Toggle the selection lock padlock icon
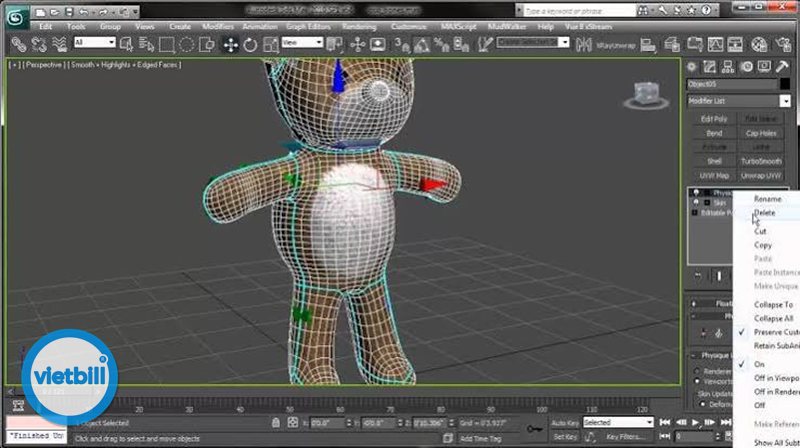 pyautogui.click(x=276, y=422)
